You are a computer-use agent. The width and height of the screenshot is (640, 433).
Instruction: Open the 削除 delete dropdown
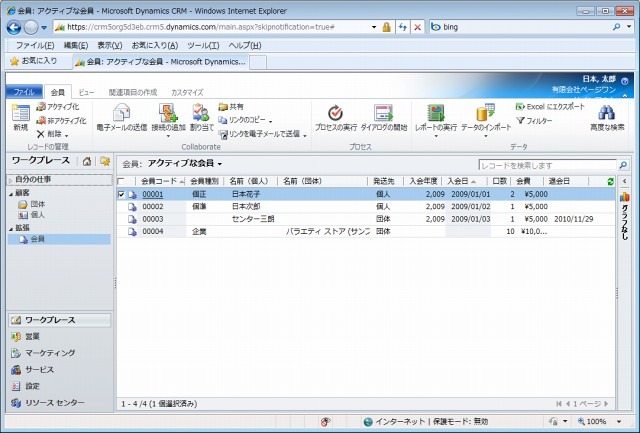[x=67, y=135]
